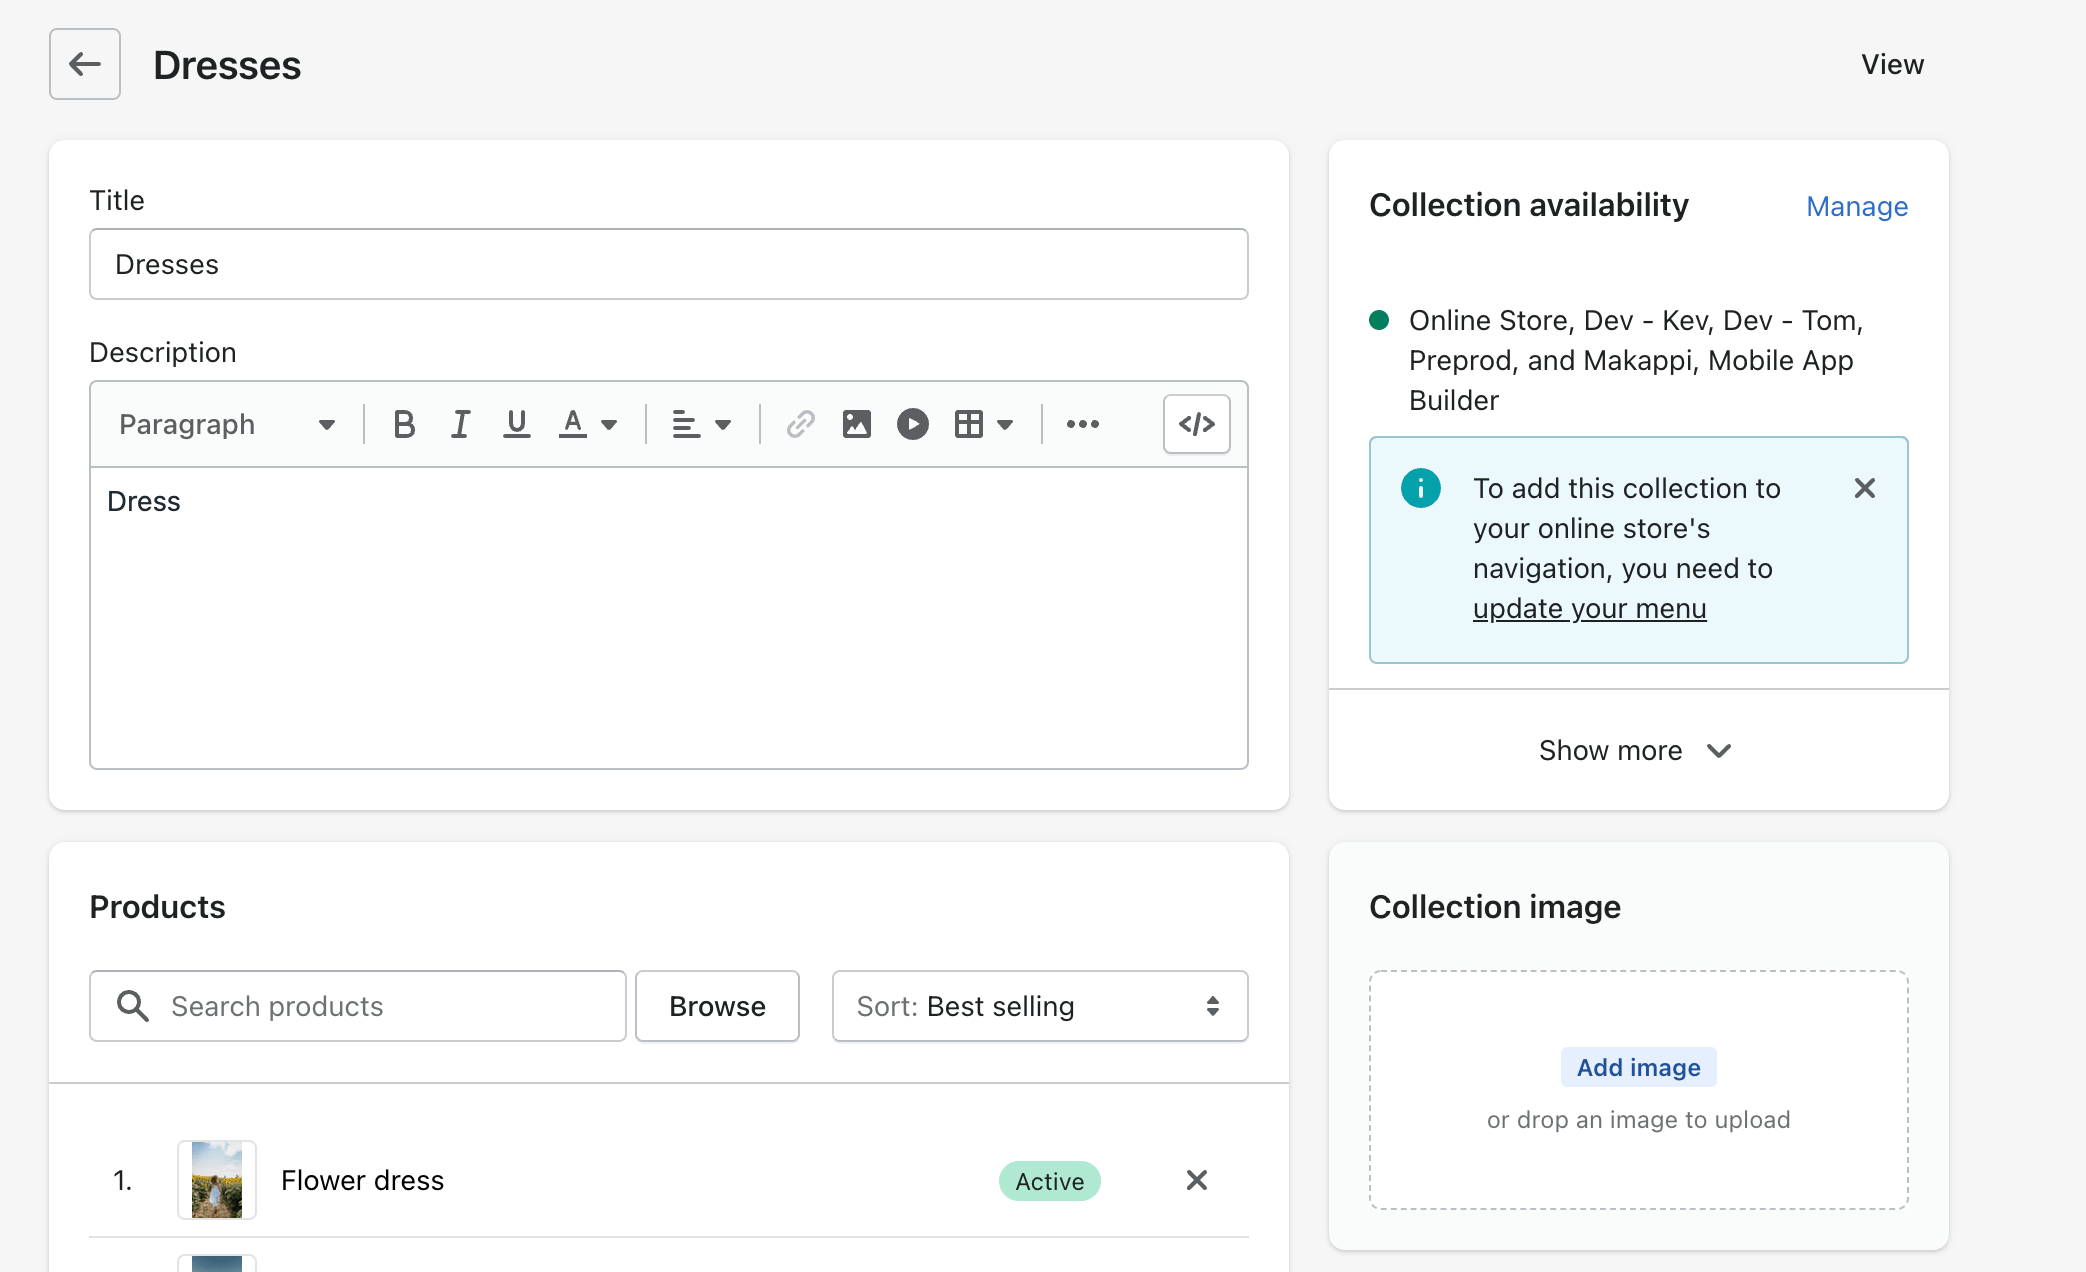The height and width of the screenshot is (1272, 2086).
Task: Click the collection image drop zone
Action: pyautogui.click(x=1638, y=1090)
